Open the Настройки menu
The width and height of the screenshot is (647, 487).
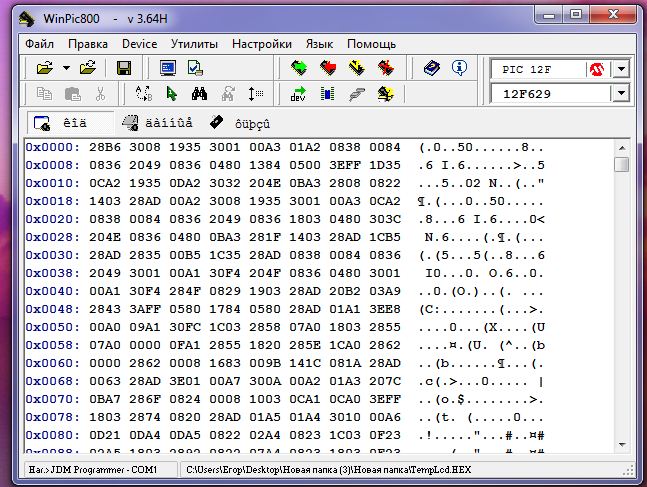coord(261,44)
